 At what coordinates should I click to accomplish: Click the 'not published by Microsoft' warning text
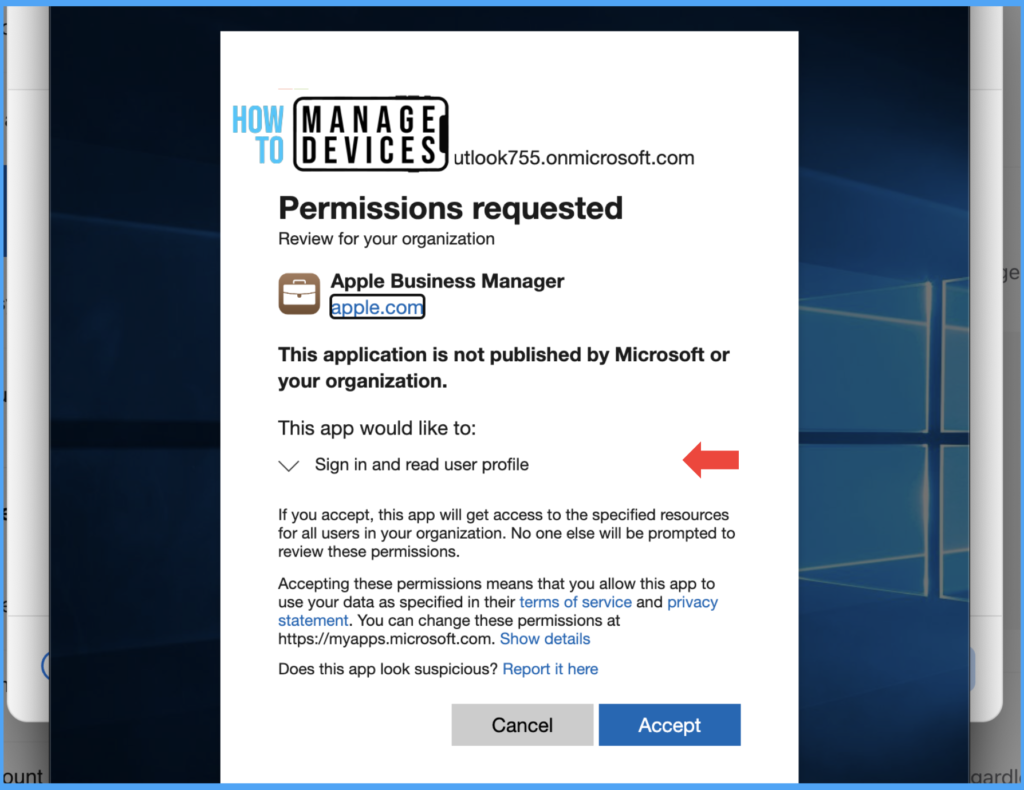[x=504, y=368]
